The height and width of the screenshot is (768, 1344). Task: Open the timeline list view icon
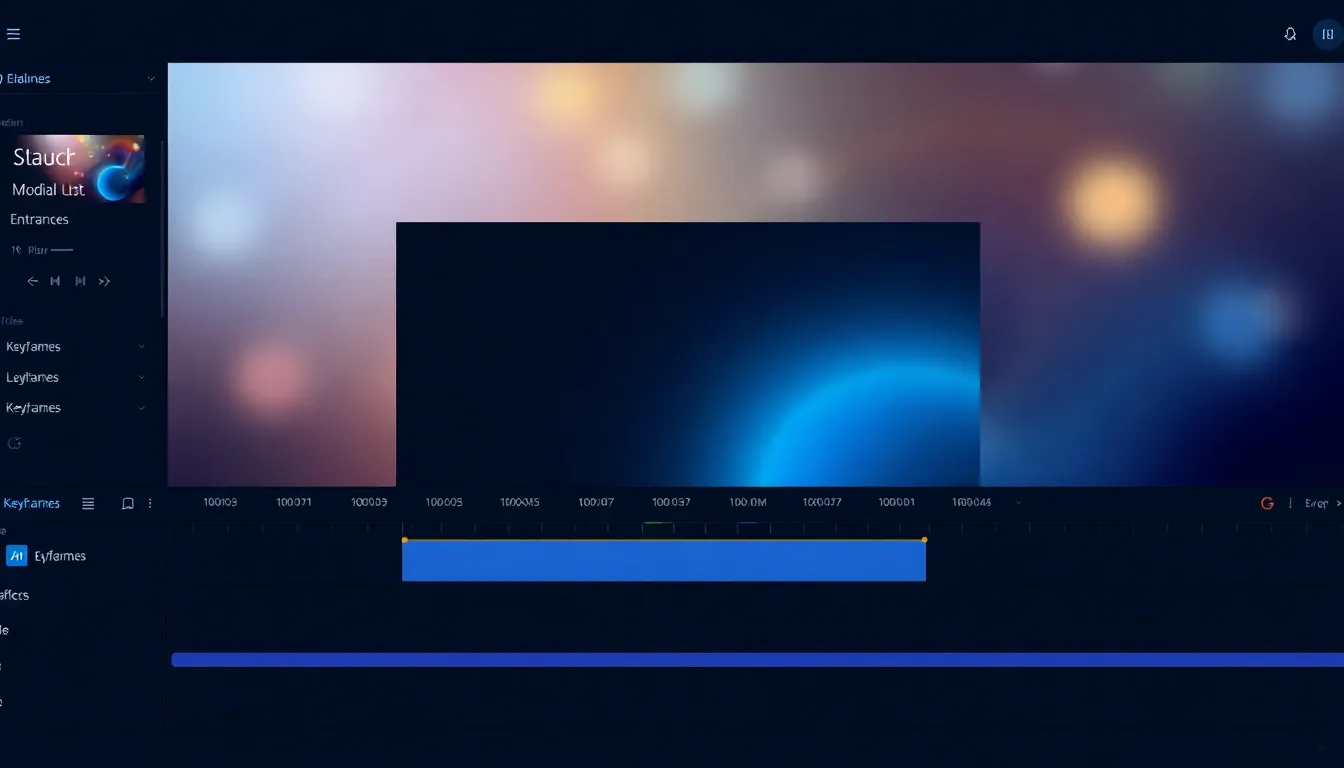(x=88, y=503)
